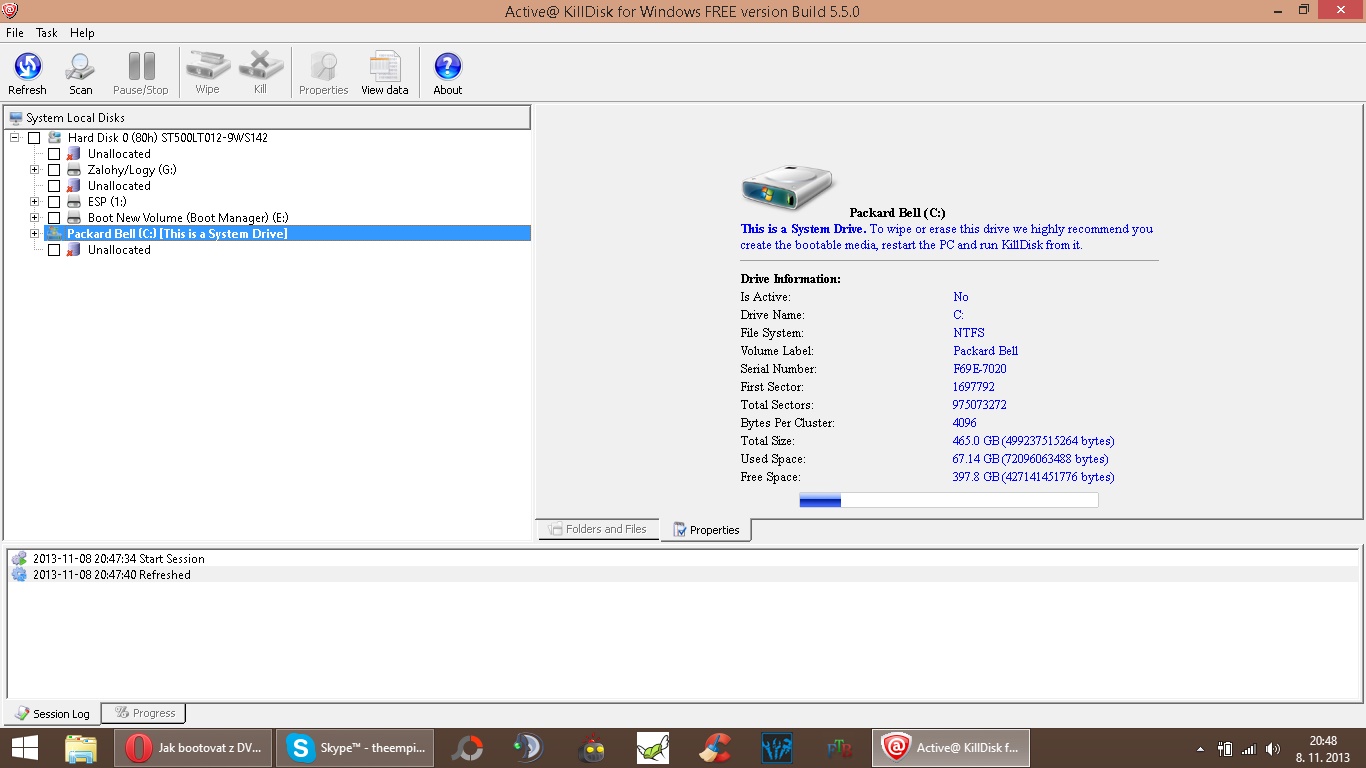1366x768 pixels.
Task: Select the Hard Disk 0 (80h) ST500LT012-9WS142 label
Action: pyautogui.click(x=168, y=138)
